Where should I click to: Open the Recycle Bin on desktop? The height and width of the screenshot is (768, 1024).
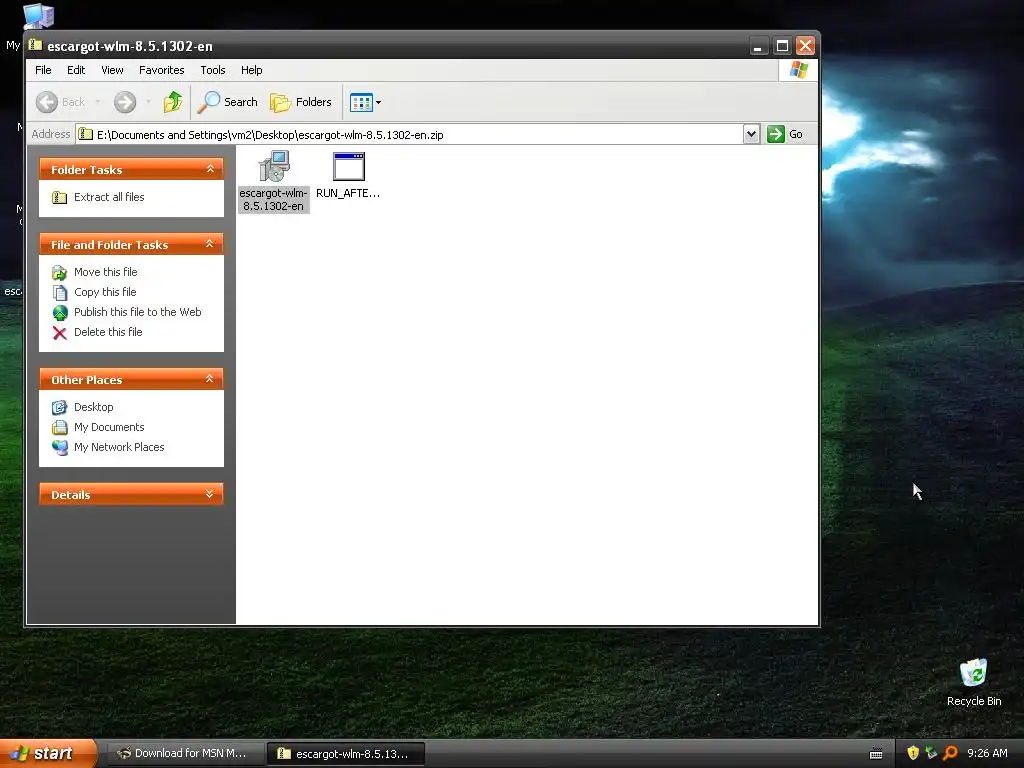point(974,682)
